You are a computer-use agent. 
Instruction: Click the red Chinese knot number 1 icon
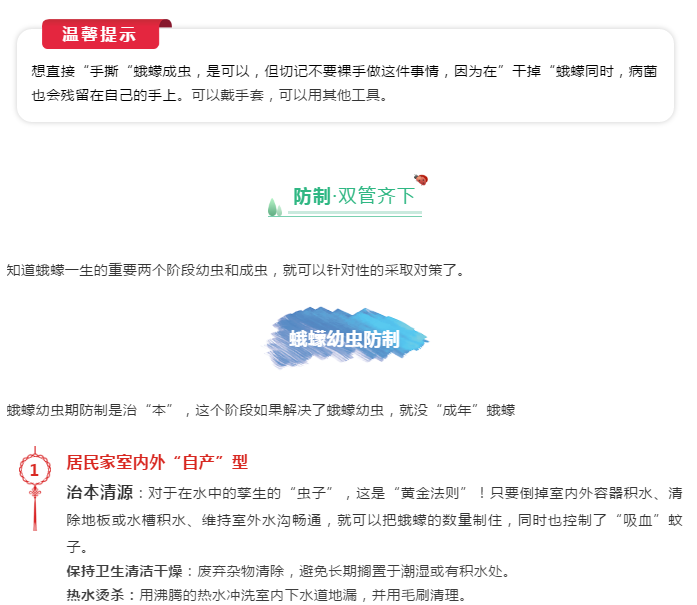(x=35, y=488)
